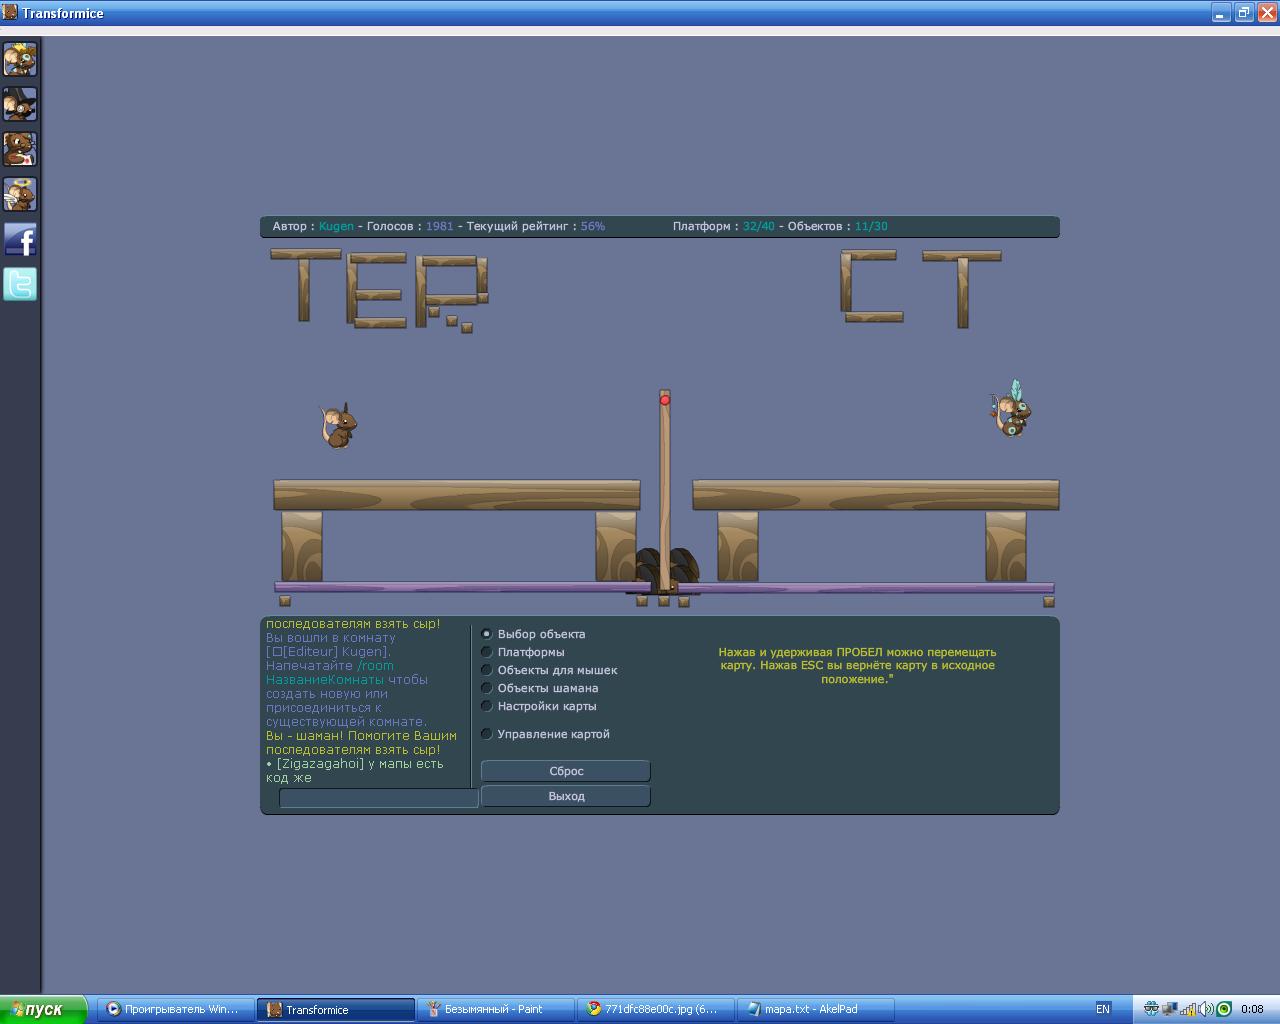Open the wireless signal tray icon

pyautogui.click(x=1188, y=1009)
